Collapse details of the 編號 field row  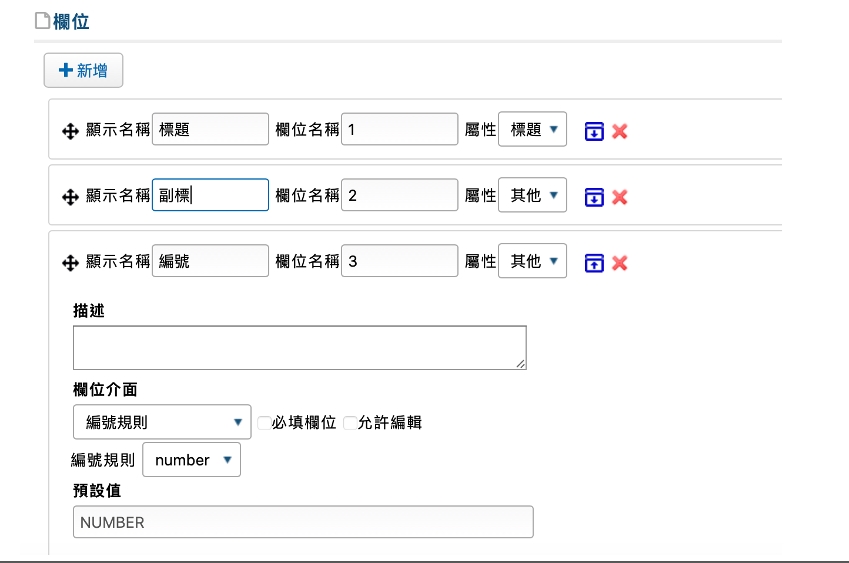[x=594, y=263]
